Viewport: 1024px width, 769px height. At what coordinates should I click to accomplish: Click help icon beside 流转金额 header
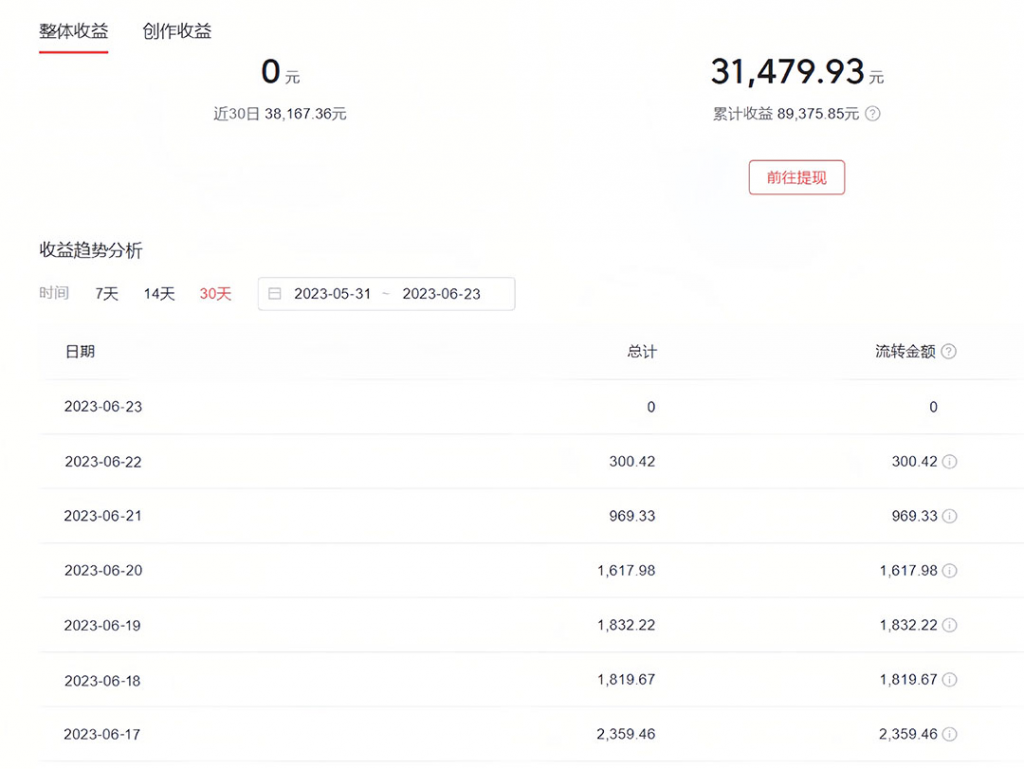[x=949, y=352]
